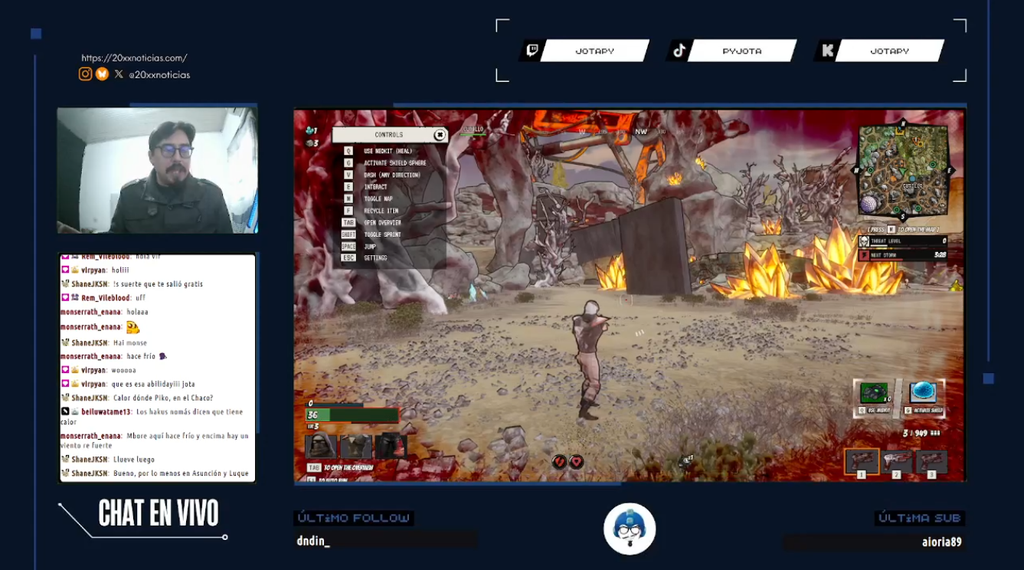Screen dimensions: 1024x570
Task: Click the latest follower name dndin_
Action: (x=313, y=541)
